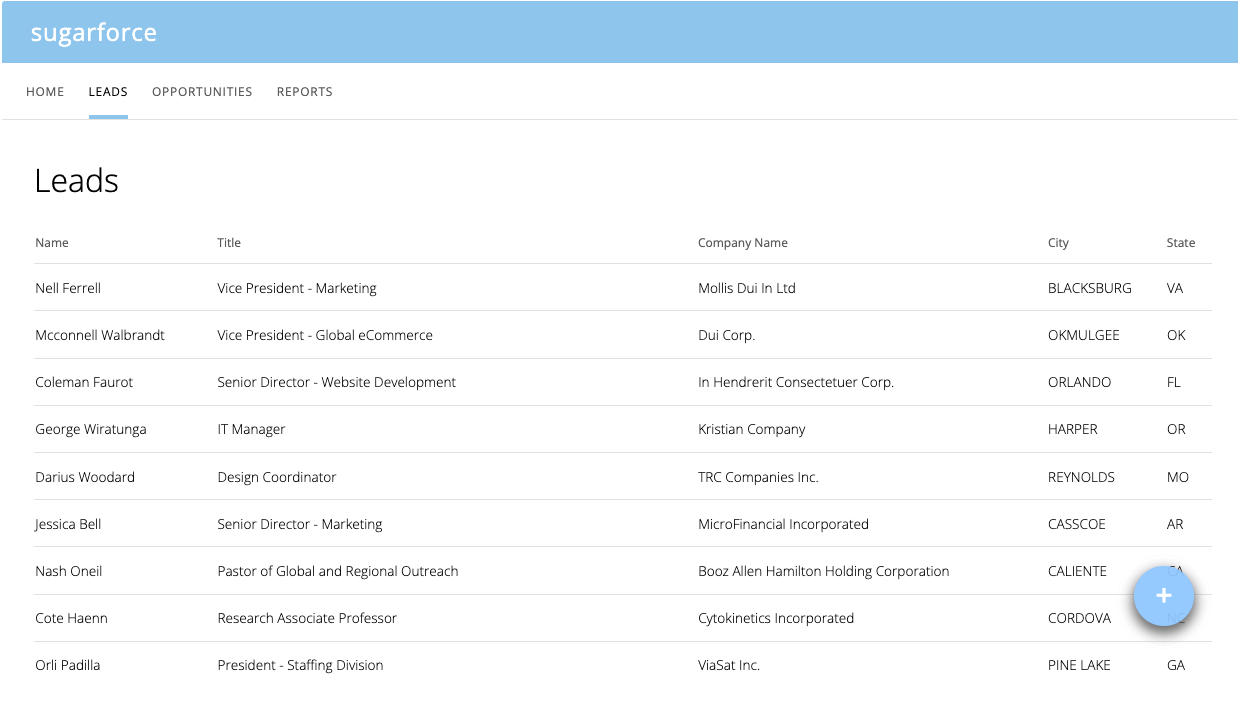Click the CORDOVA city cell
Image resolution: width=1238 pixels, height=713 pixels.
(x=1080, y=618)
